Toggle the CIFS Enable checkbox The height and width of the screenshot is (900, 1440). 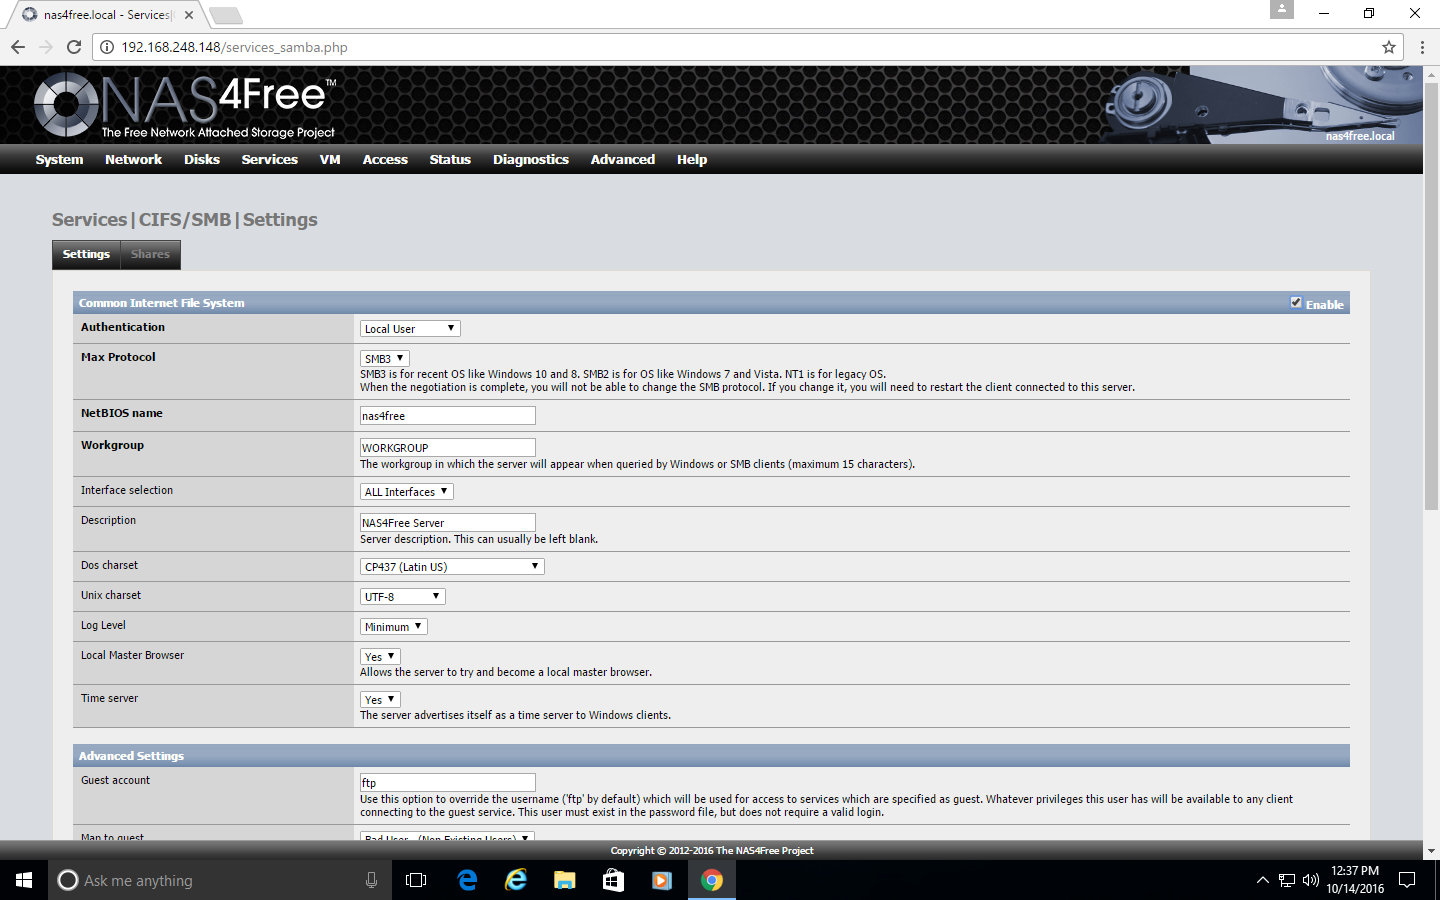tap(1296, 303)
